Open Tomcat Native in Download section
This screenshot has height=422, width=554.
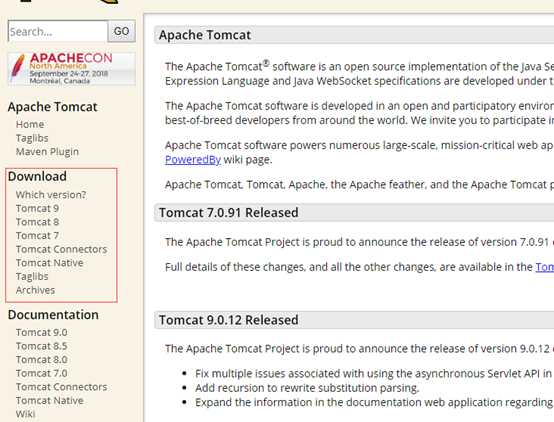[49, 263]
